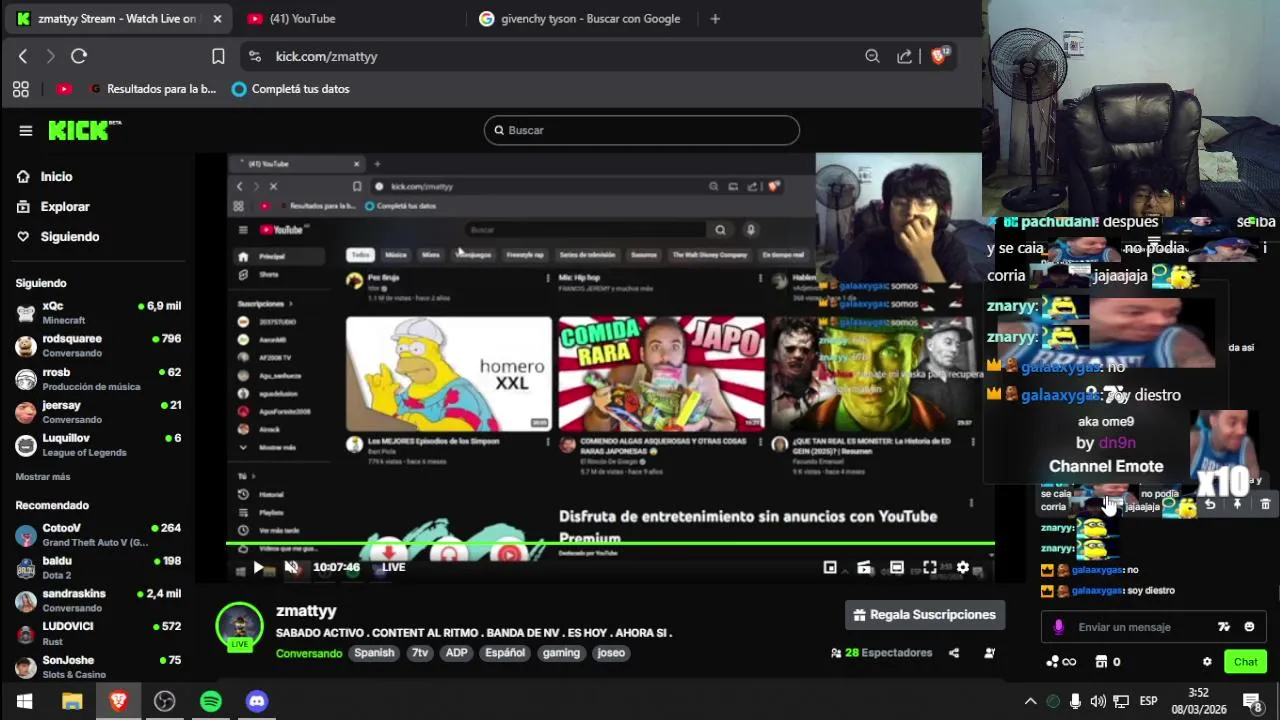Open CotooV recommended channel
This screenshot has width=1280, height=720.
98,535
